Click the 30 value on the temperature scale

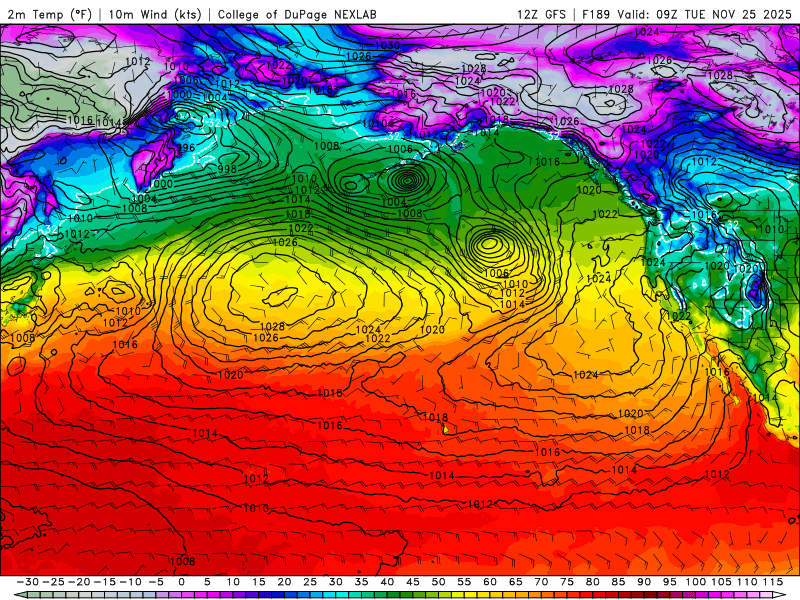click(x=335, y=582)
